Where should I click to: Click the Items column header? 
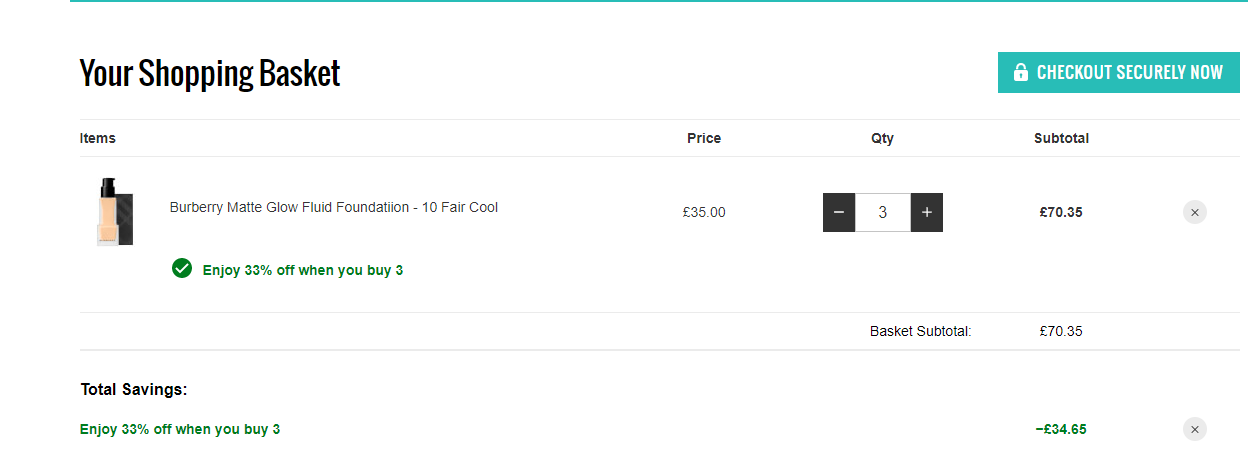[x=98, y=138]
